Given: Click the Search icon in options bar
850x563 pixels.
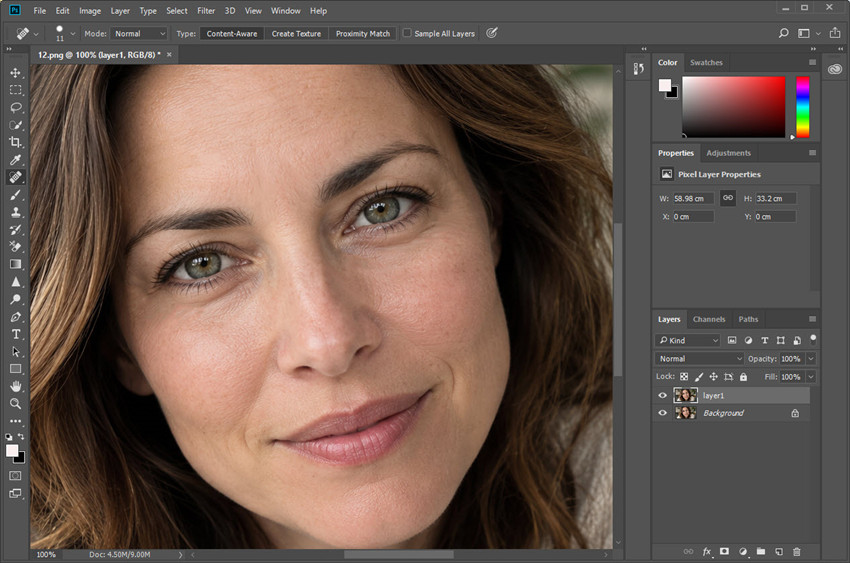Looking at the screenshot, I should click(x=783, y=33).
